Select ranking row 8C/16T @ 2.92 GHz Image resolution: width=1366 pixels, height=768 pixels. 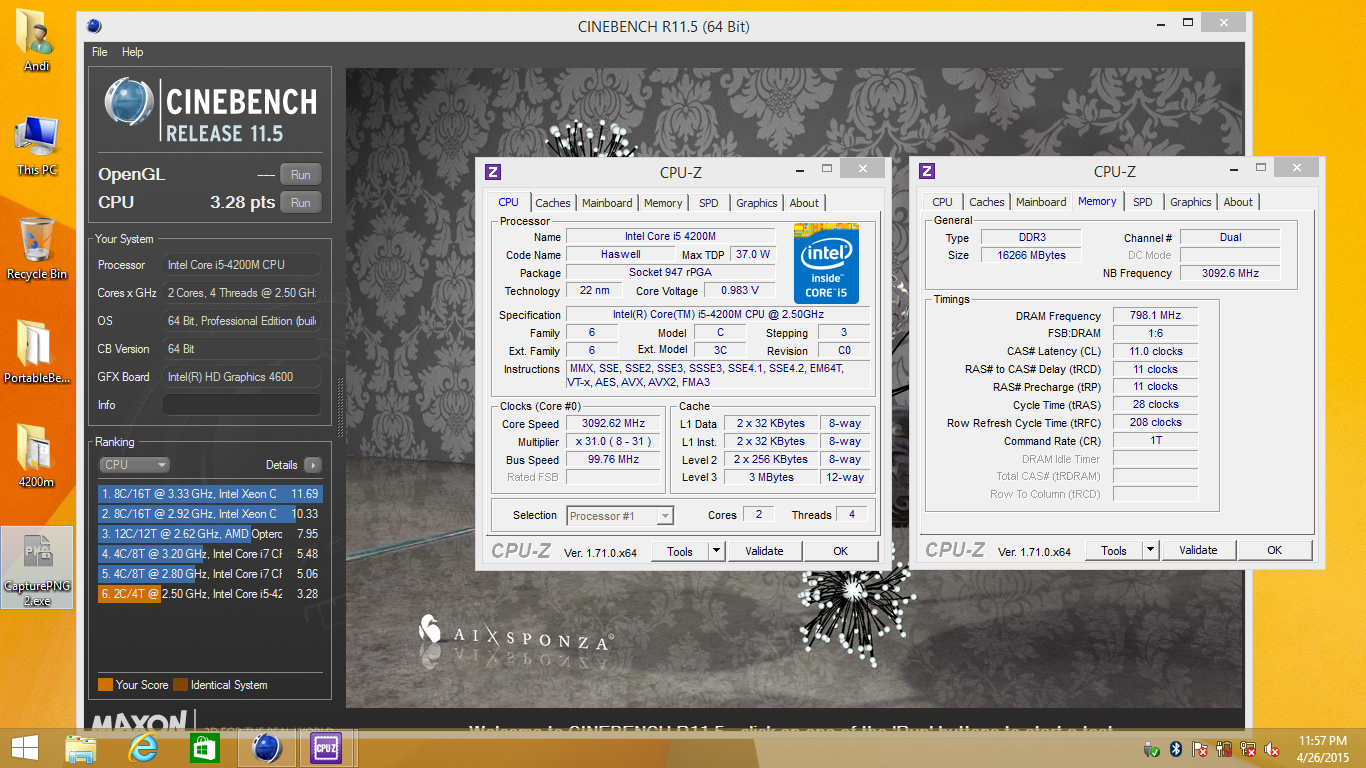point(210,514)
